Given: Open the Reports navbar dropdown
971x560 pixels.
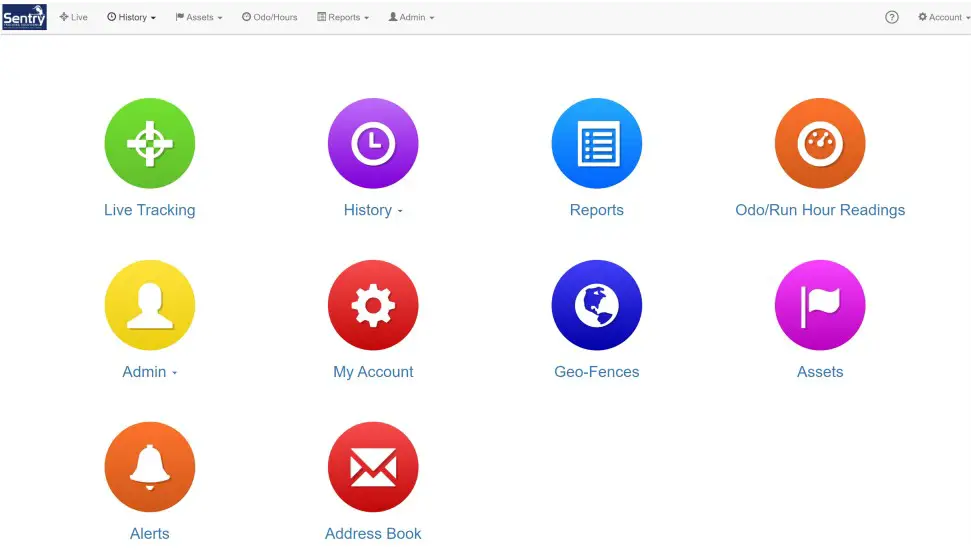Looking at the screenshot, I should pos(343,17).
